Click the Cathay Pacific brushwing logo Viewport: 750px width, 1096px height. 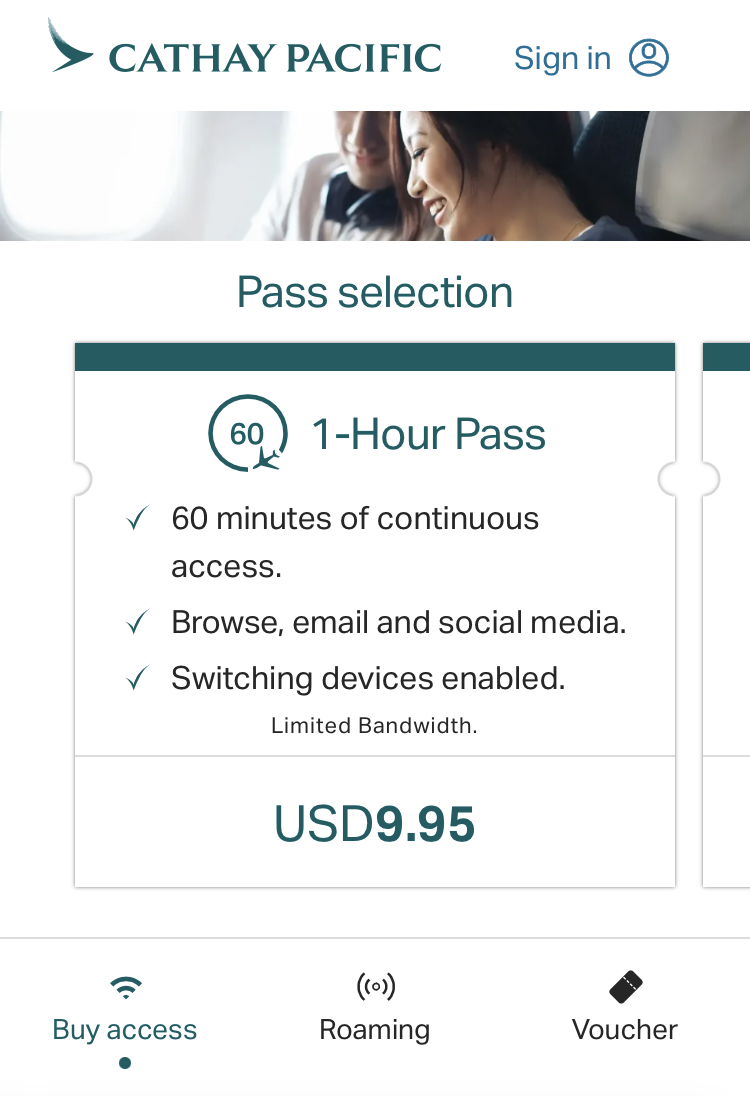70,47
